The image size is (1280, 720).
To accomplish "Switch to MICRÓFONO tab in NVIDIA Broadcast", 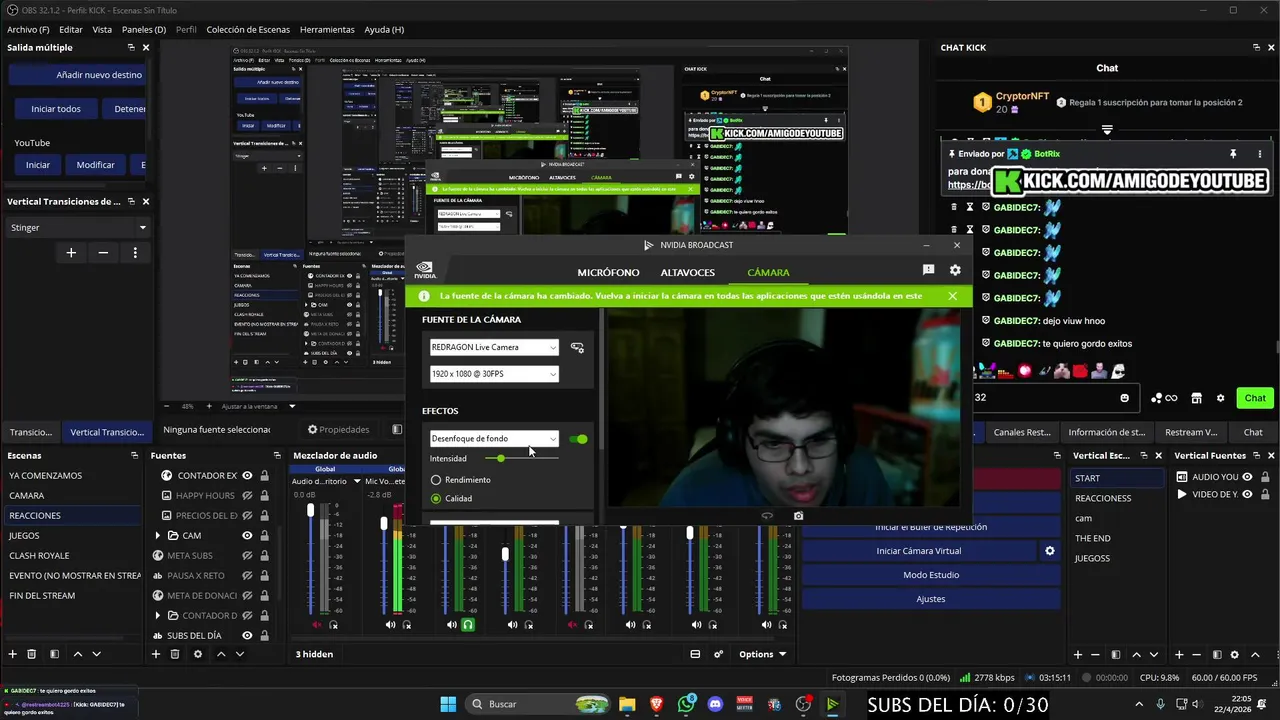I will coord(608,273).
